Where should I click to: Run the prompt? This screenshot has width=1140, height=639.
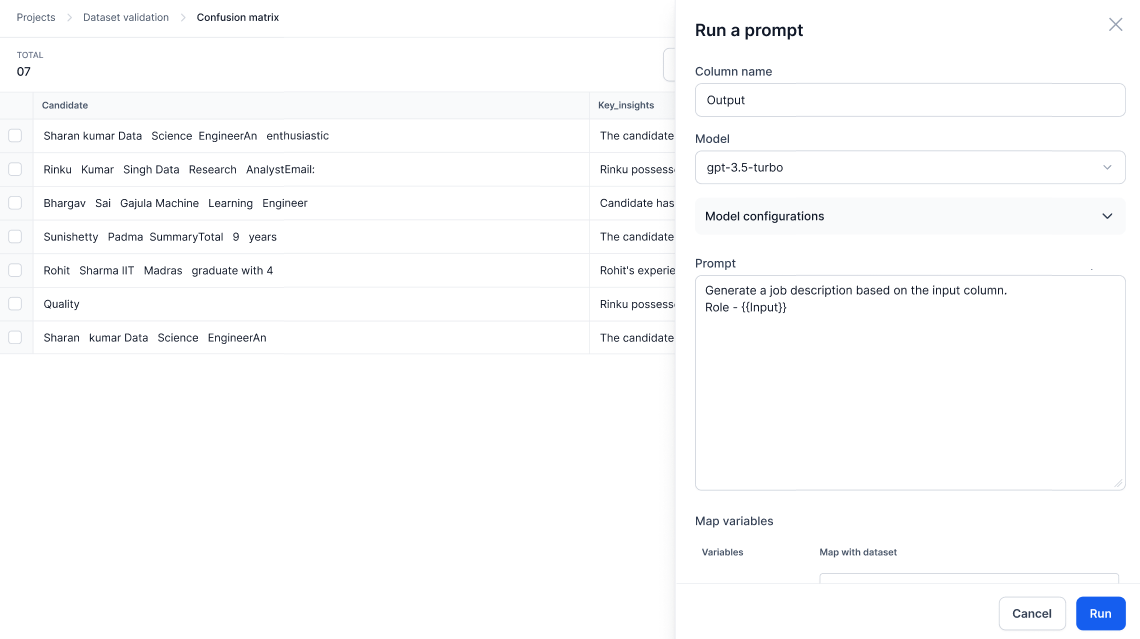click(x=1100, y=614)
